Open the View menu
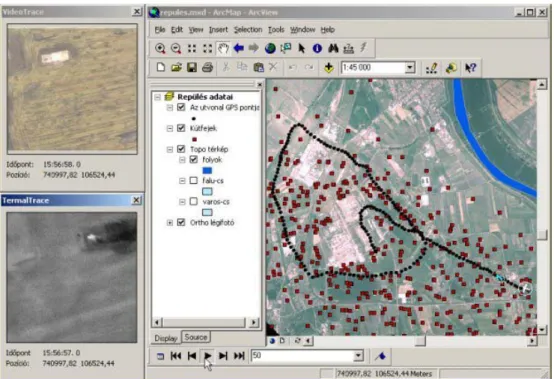Viewport: 554px width, 379px height. (195, 30)
